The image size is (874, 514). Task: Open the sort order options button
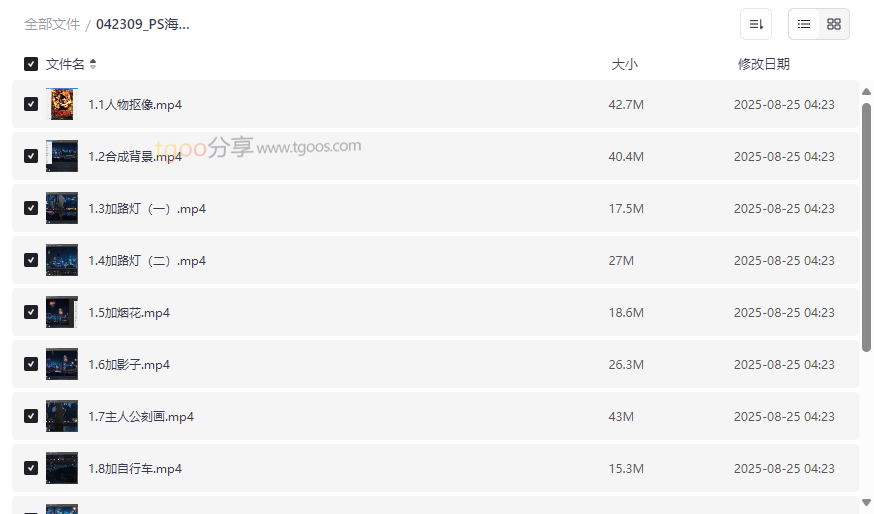(x=755, y=24)
